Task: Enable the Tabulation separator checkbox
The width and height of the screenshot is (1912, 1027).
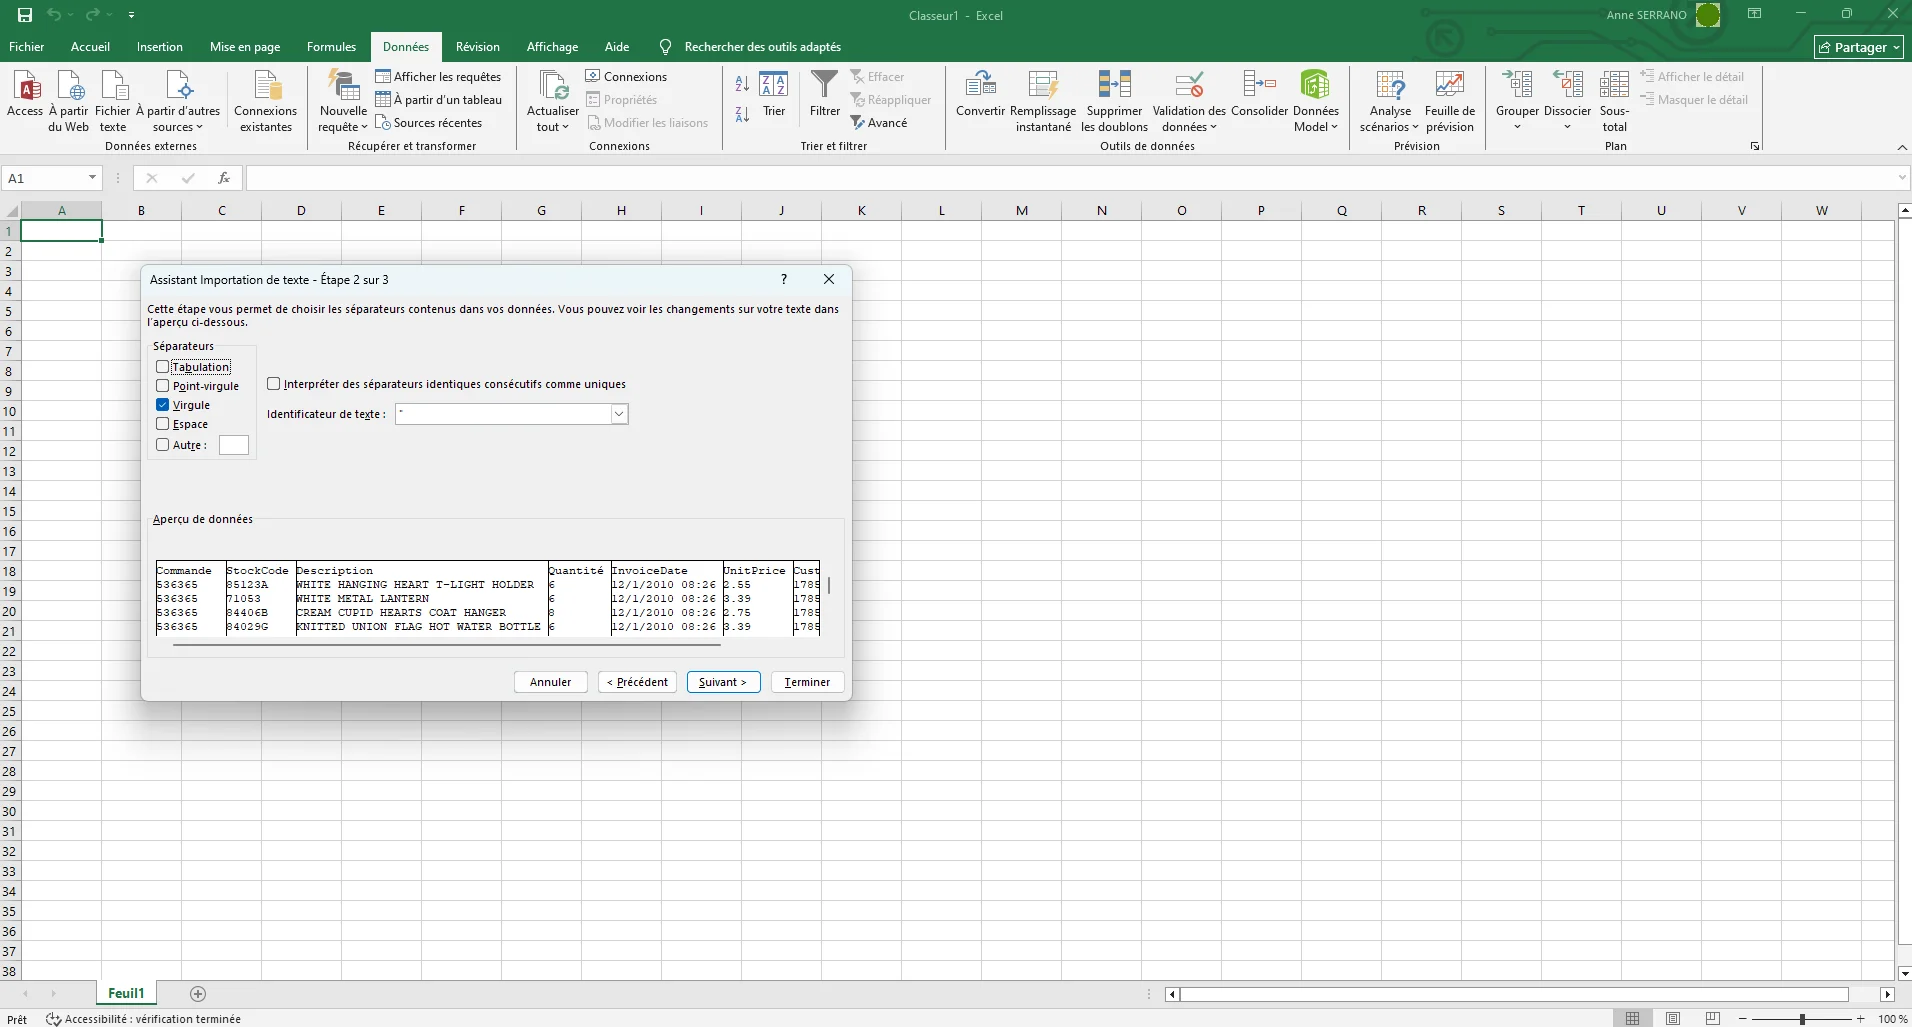Action: pyautogui.click(x=162, y=367)
